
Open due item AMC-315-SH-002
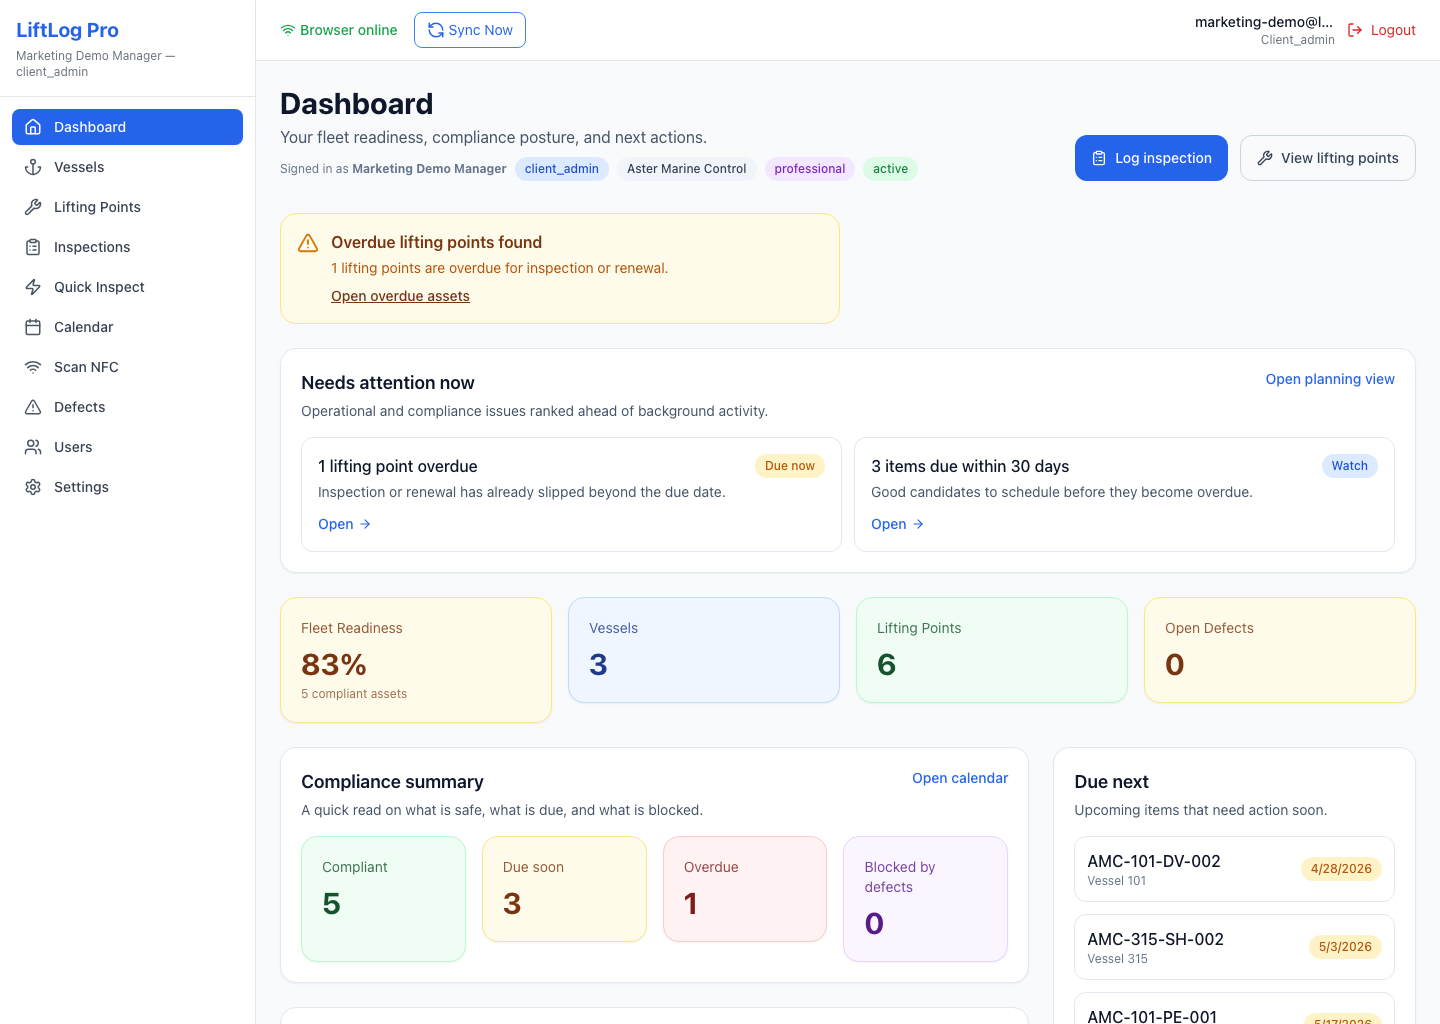pyautogui.click(x=1234, y=947)
